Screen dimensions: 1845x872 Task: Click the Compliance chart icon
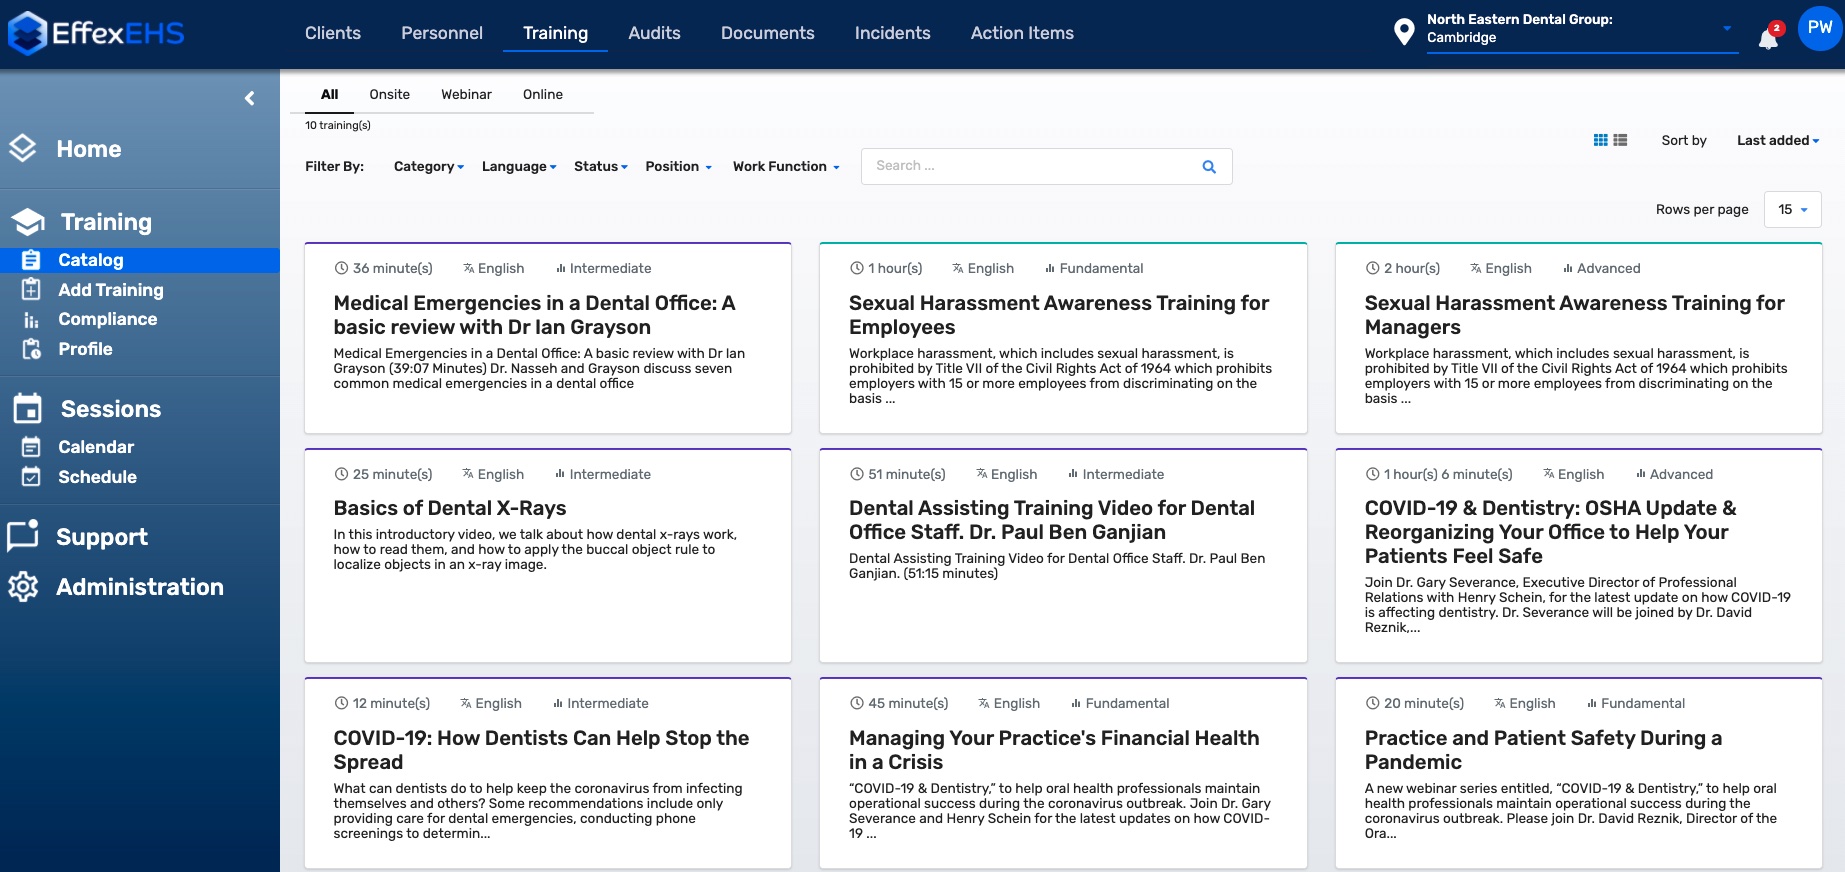point(31,320)
